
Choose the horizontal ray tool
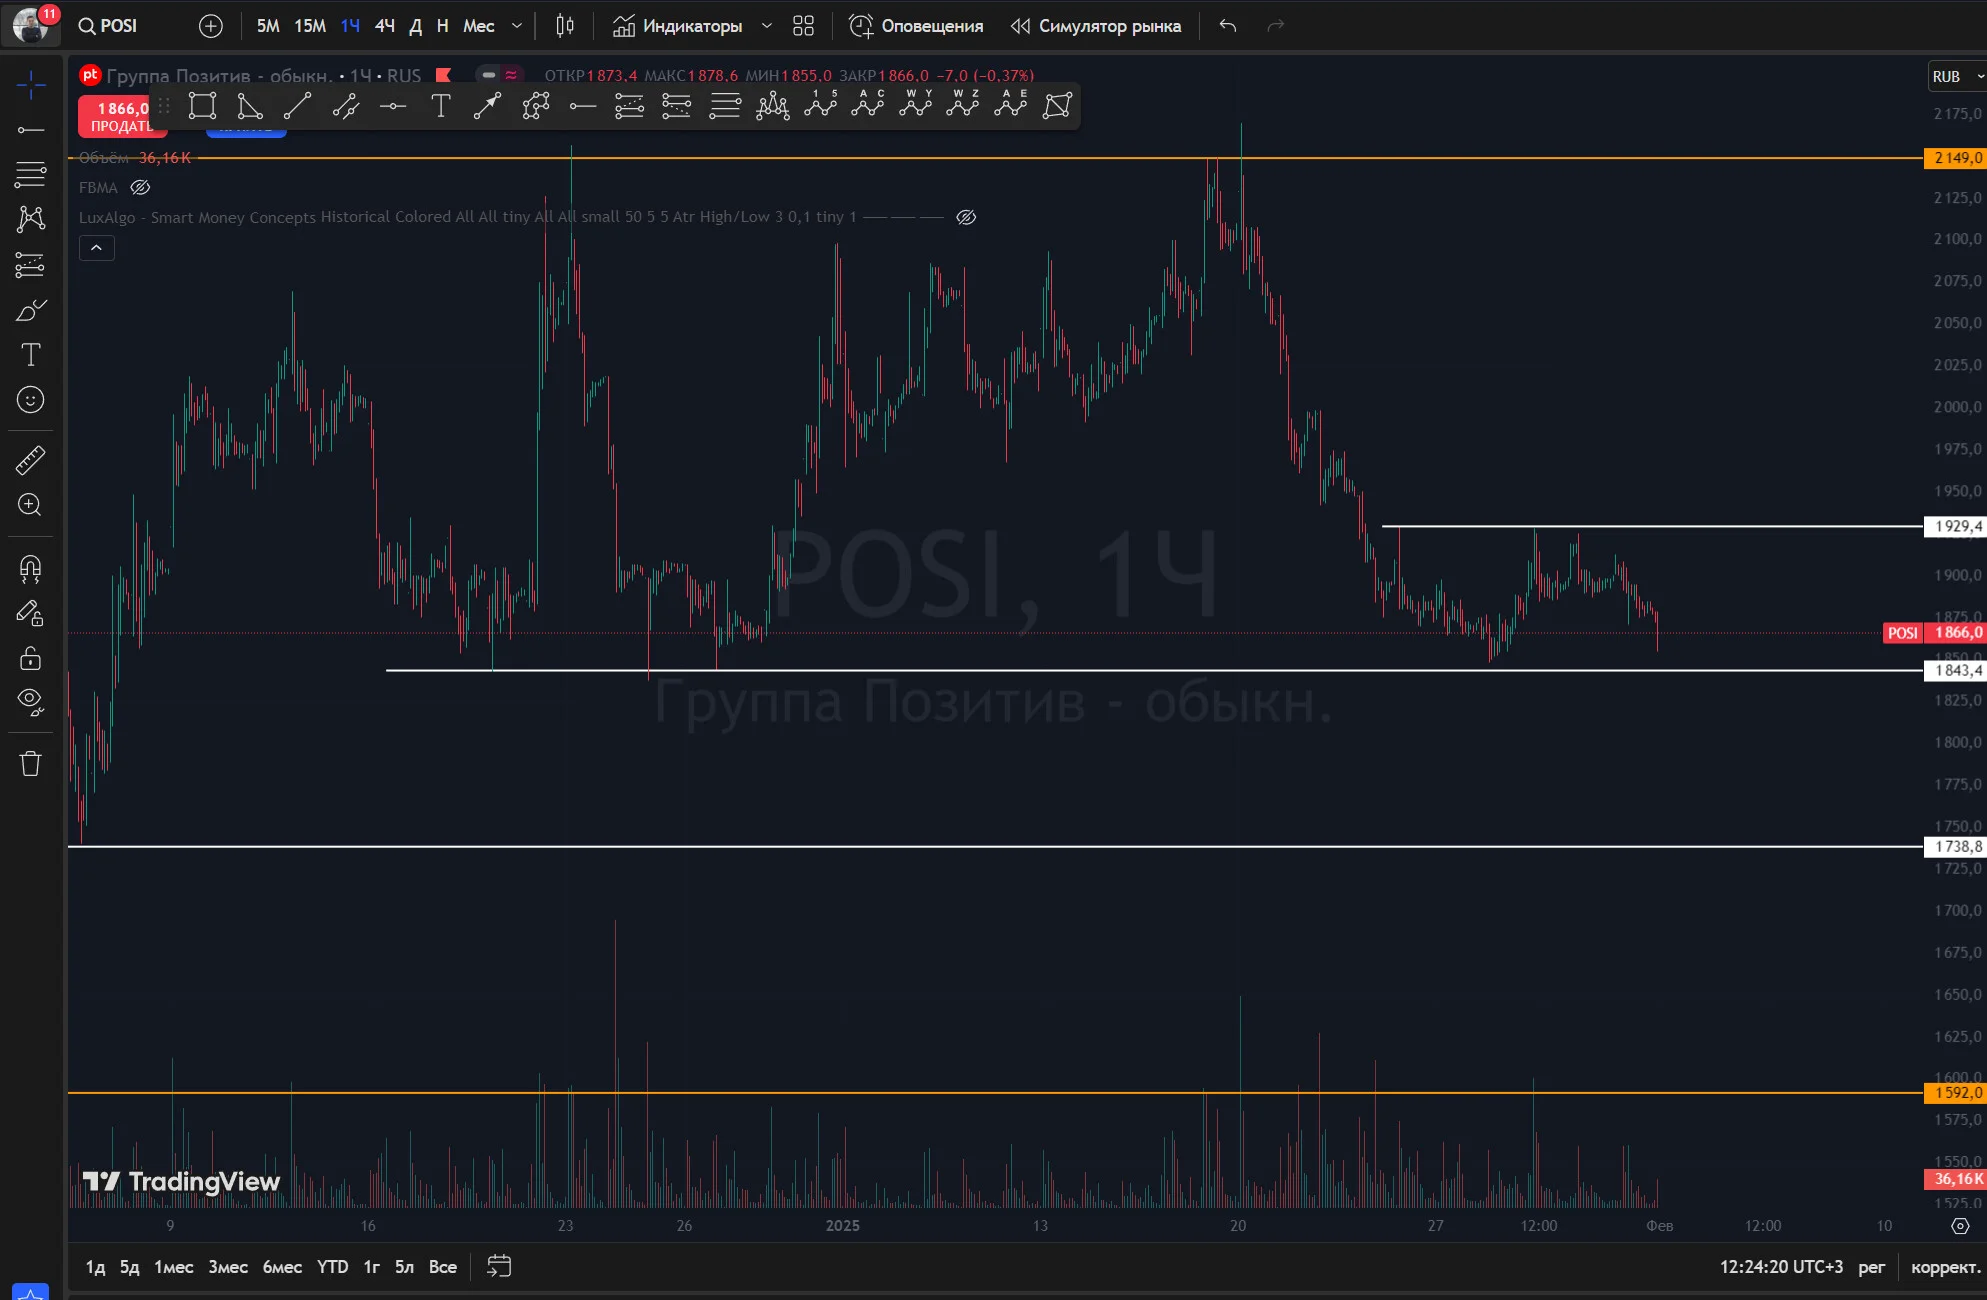583,106
